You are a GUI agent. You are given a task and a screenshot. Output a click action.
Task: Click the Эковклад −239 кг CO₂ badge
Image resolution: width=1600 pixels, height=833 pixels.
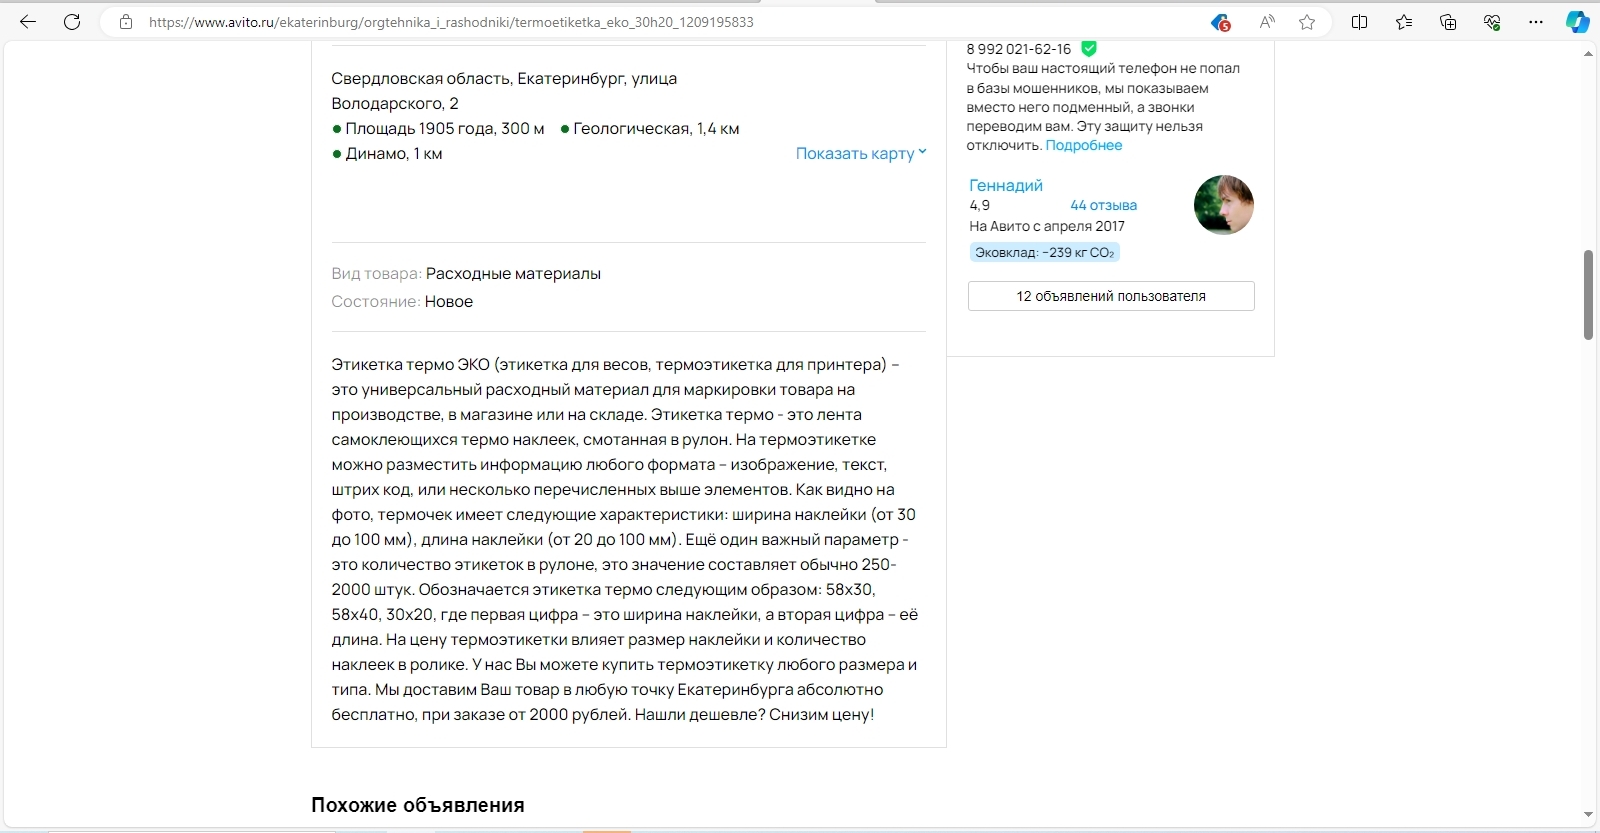click(1044, 253)
